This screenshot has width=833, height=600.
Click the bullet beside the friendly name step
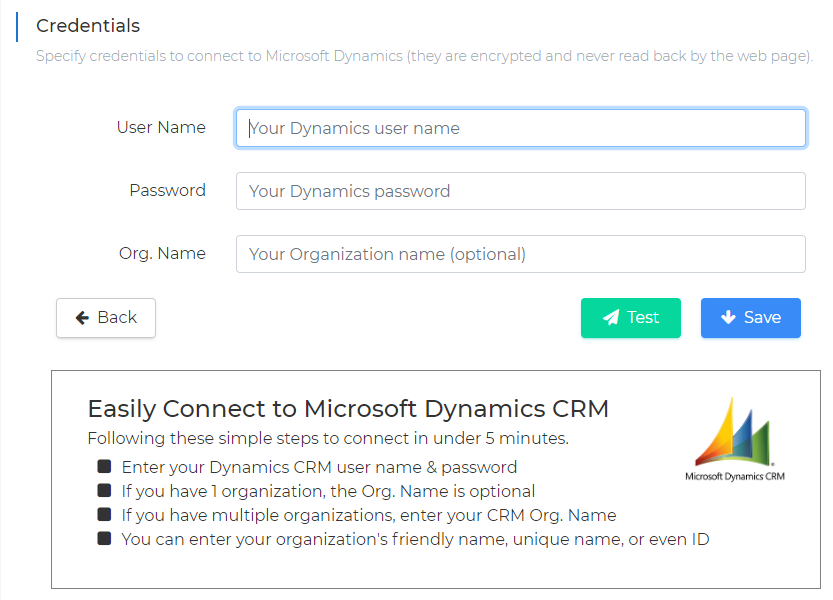click(104, 538)
